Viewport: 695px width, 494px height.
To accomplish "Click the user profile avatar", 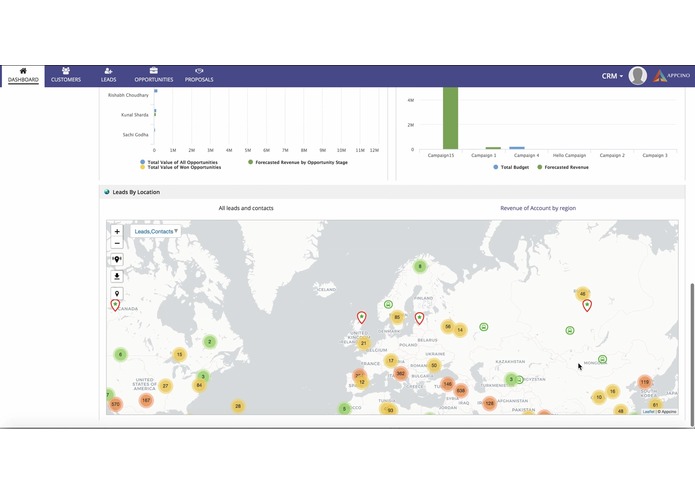I will (637, 76).
